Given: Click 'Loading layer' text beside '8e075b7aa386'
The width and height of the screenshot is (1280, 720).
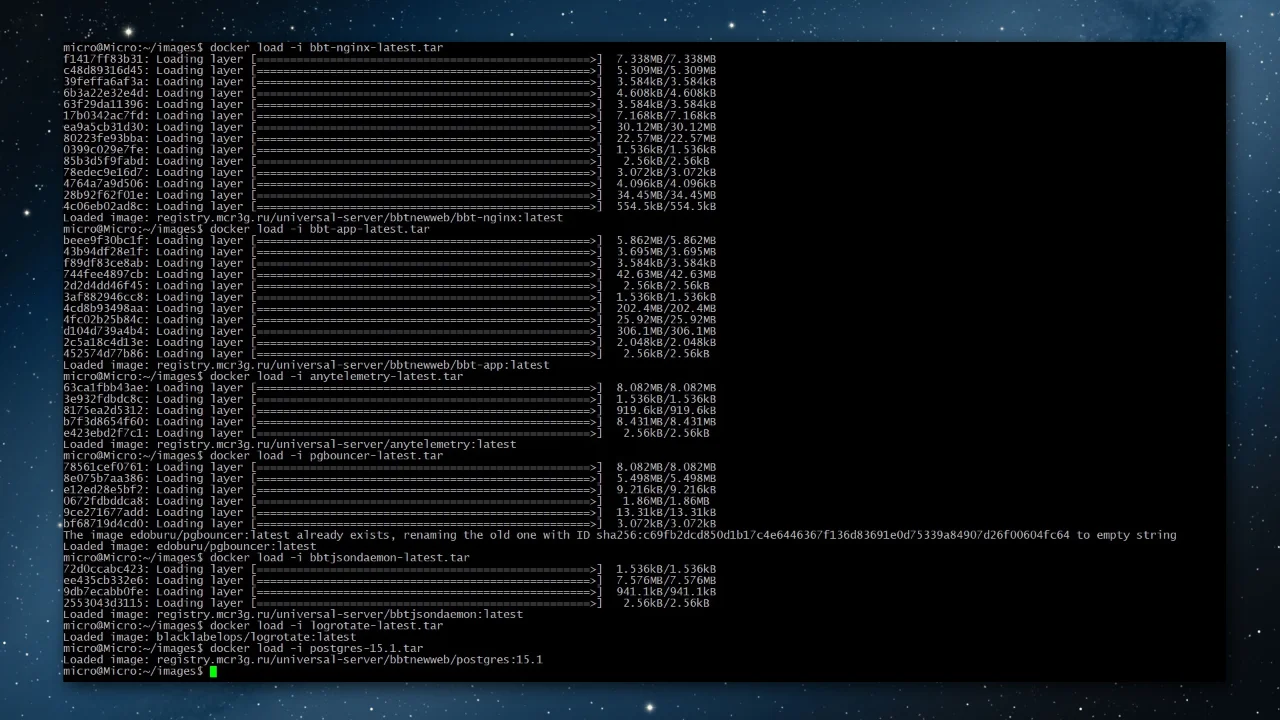Looking at the screenshot, I should tap(199, 478).
